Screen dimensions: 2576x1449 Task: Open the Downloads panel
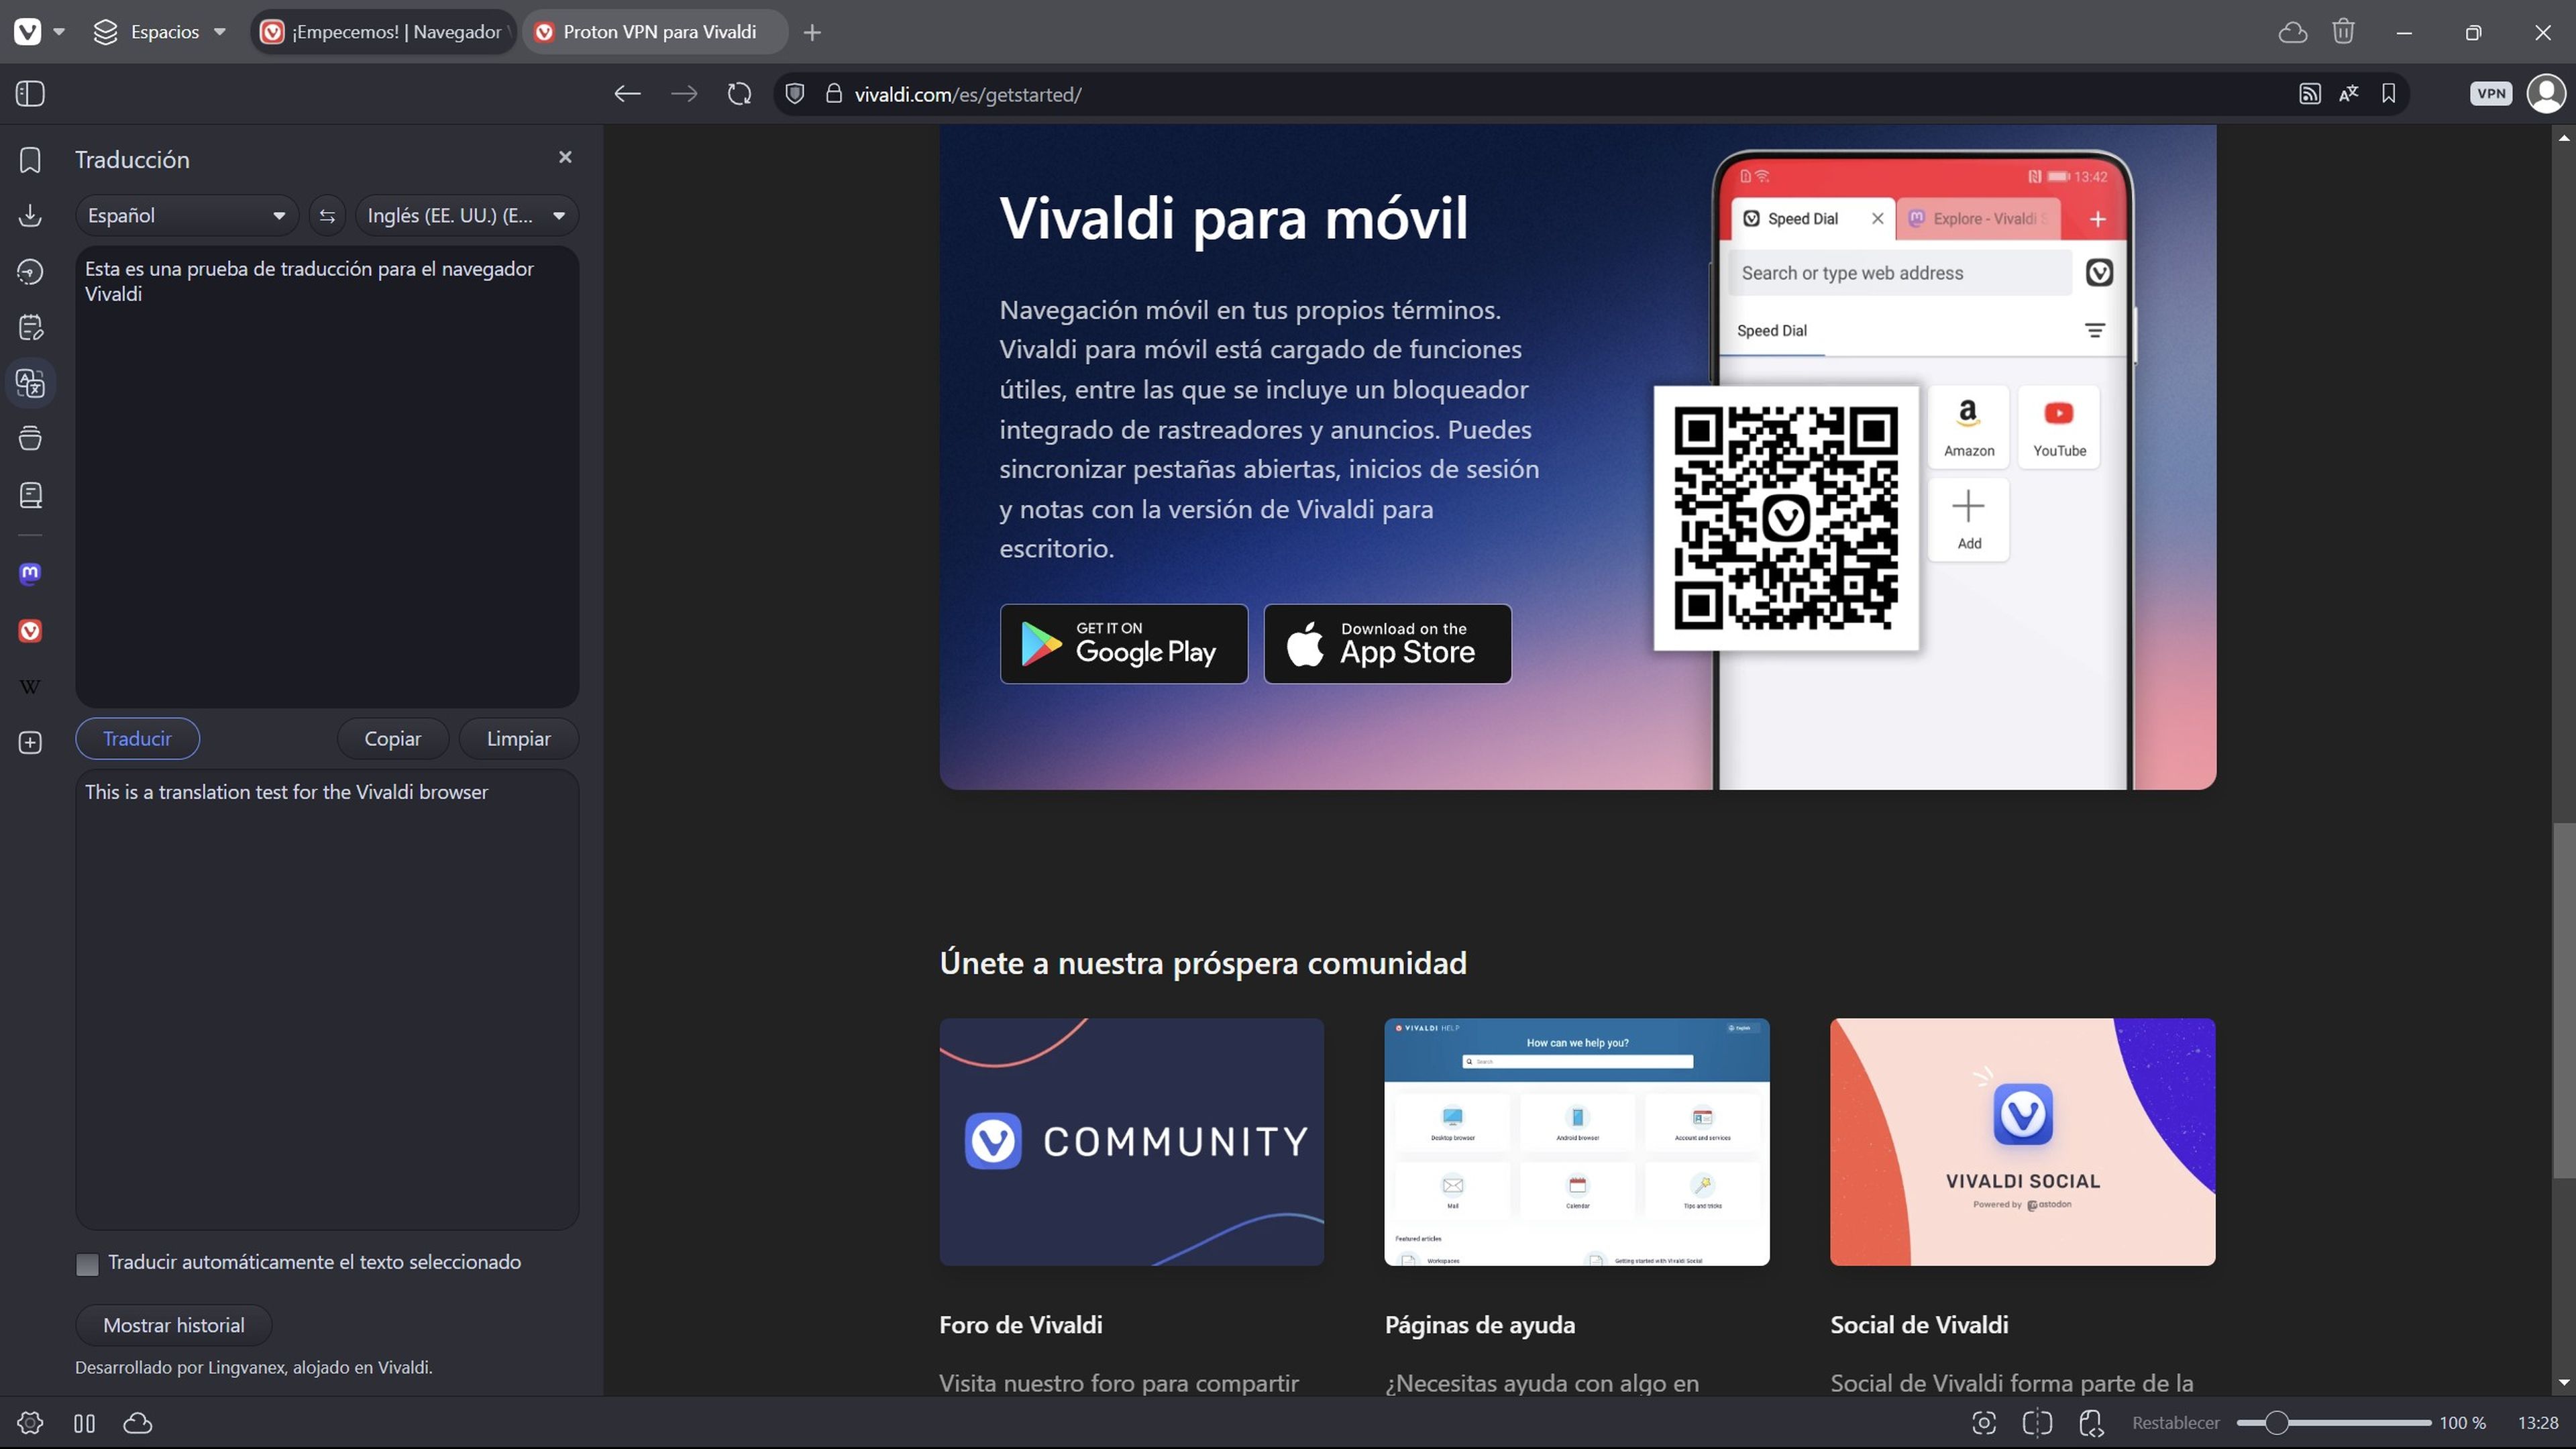coord(30,215)
